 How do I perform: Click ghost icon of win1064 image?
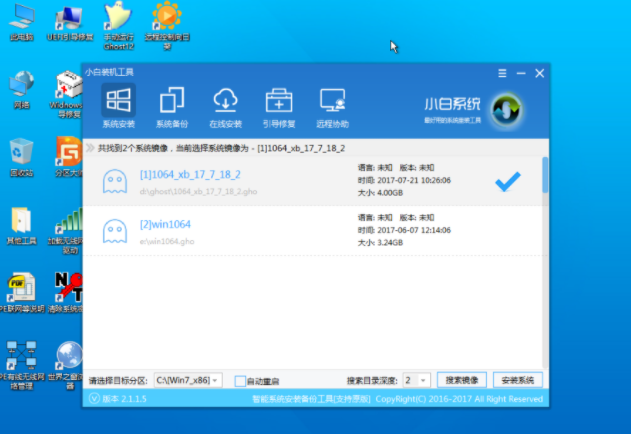click(115, 232)
